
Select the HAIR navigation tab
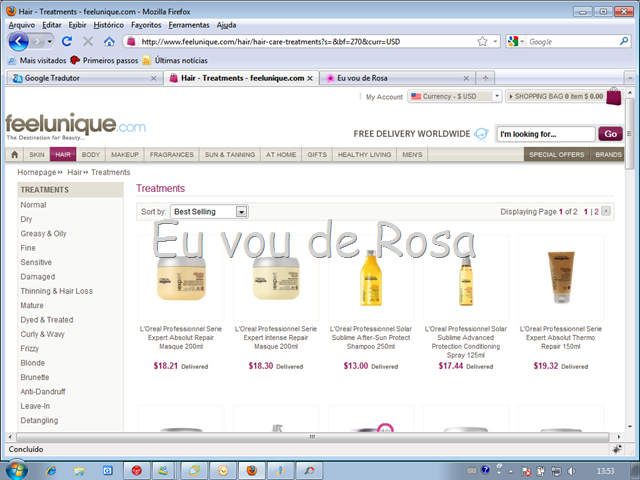click(x=63, y=154)
